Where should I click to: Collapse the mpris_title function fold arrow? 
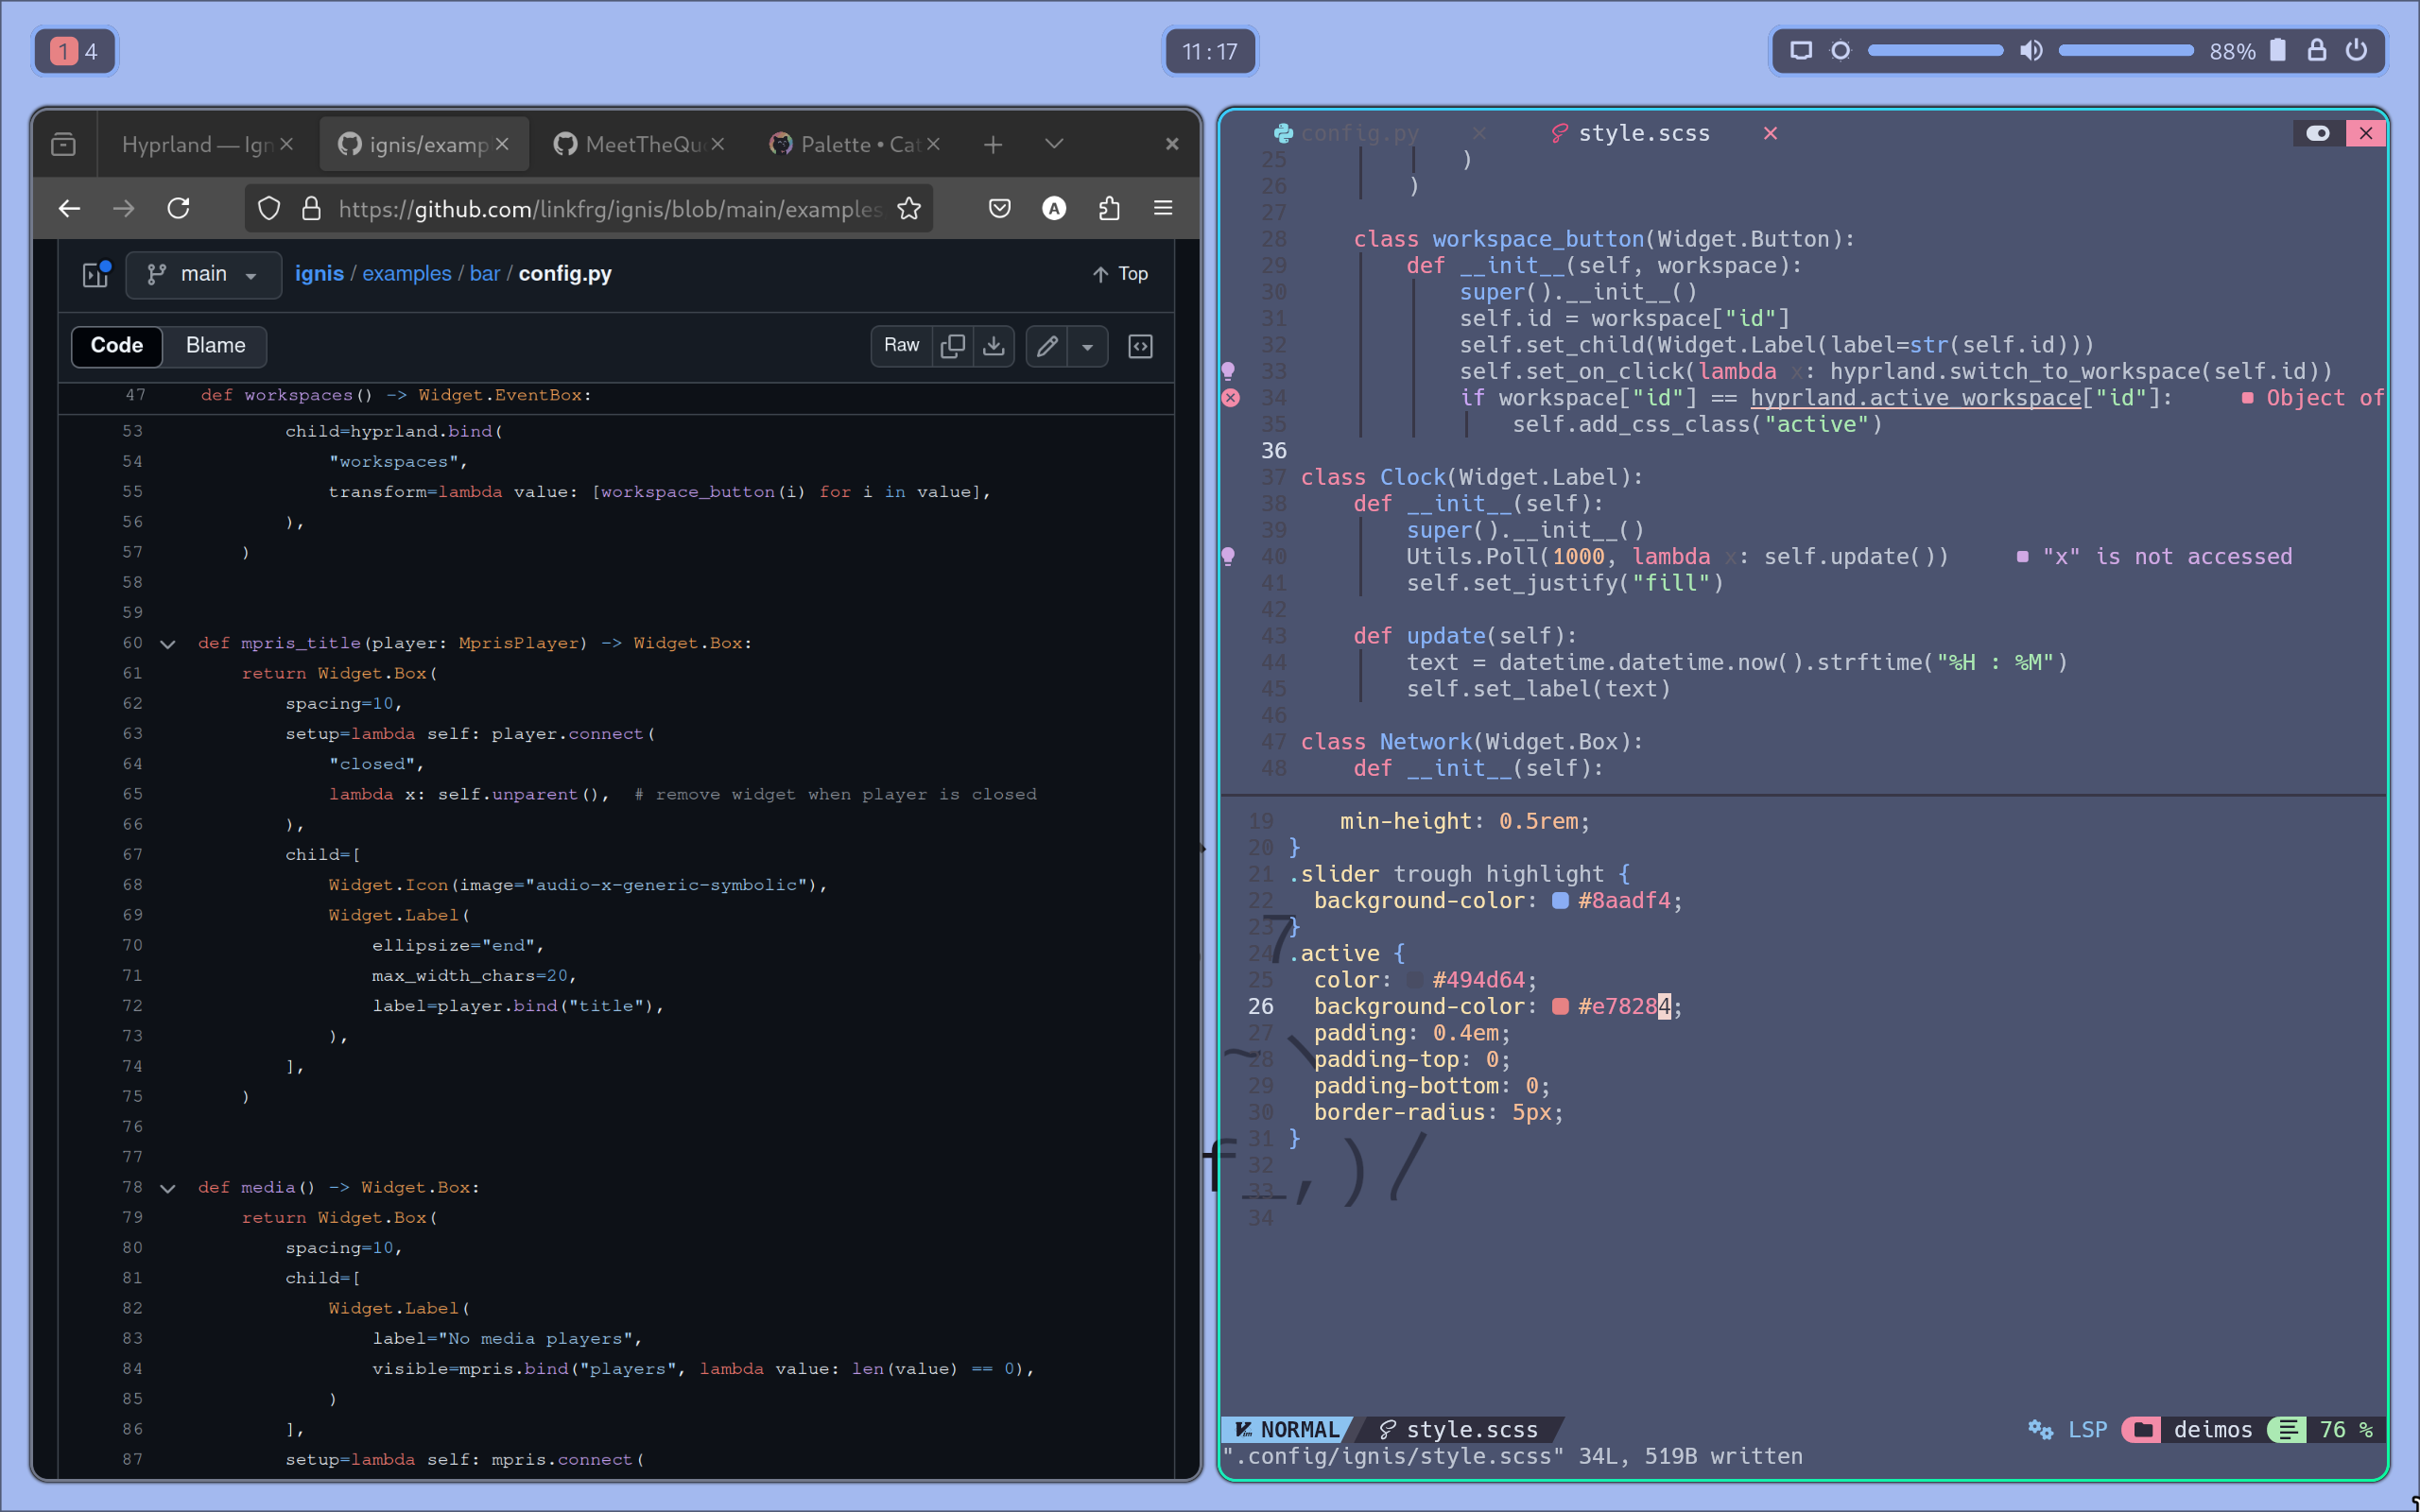pyautogui.click(x=167, y=643)
